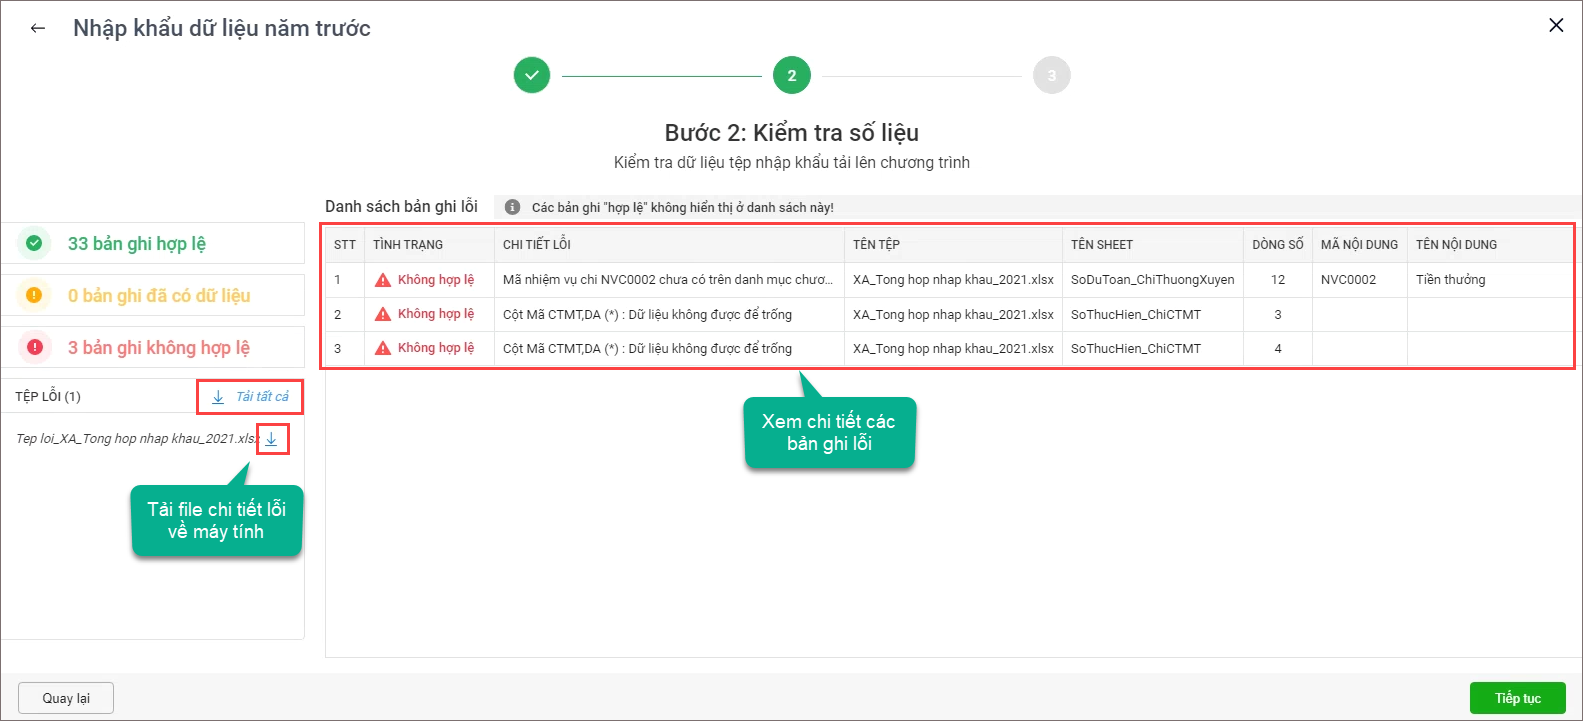Close the import dialog with X

click(1555, 26)
